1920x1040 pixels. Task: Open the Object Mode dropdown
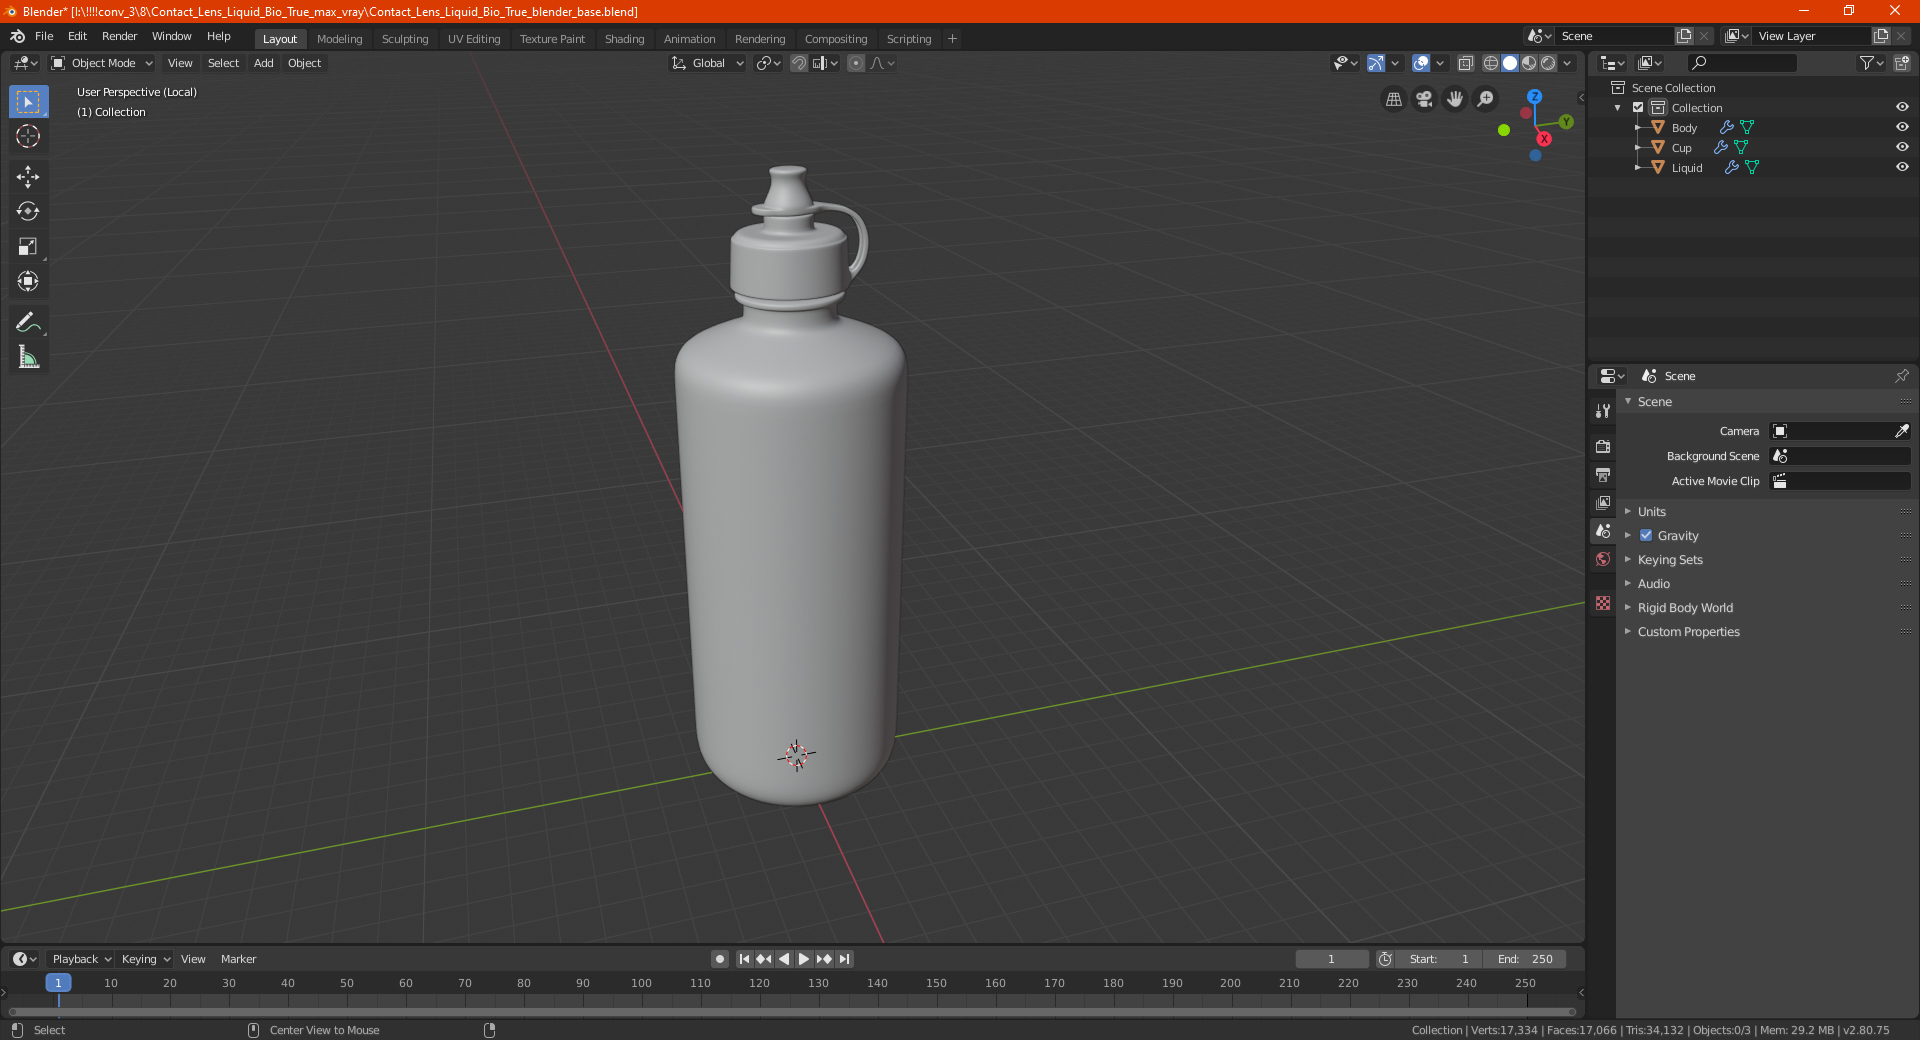102,63
